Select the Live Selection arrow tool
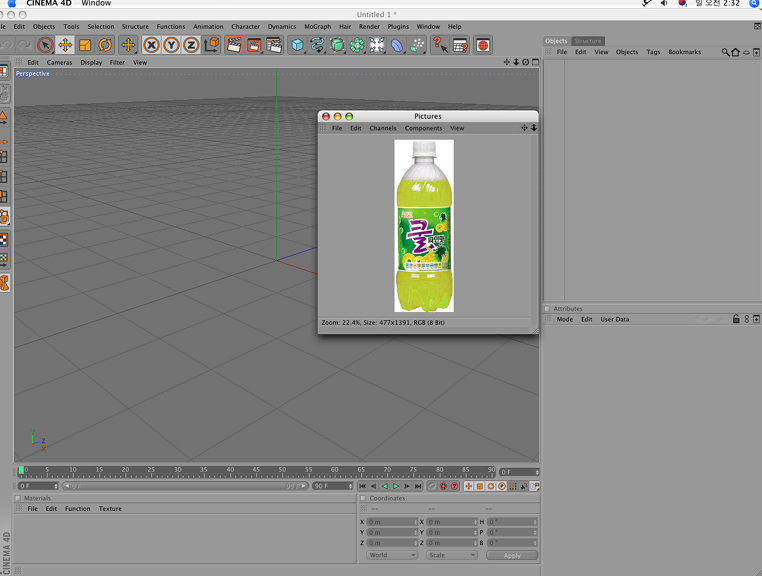The width and height of the screenshot is (762, 576). click(45, 45)
